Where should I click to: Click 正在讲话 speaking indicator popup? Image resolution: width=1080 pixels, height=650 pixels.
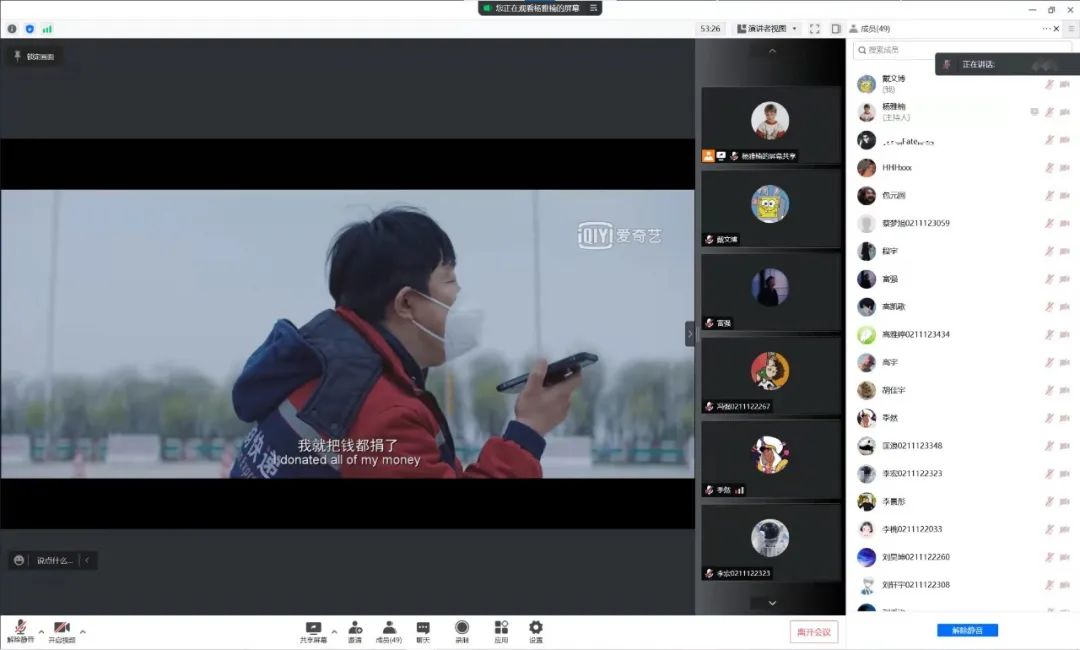point(1007,64)
